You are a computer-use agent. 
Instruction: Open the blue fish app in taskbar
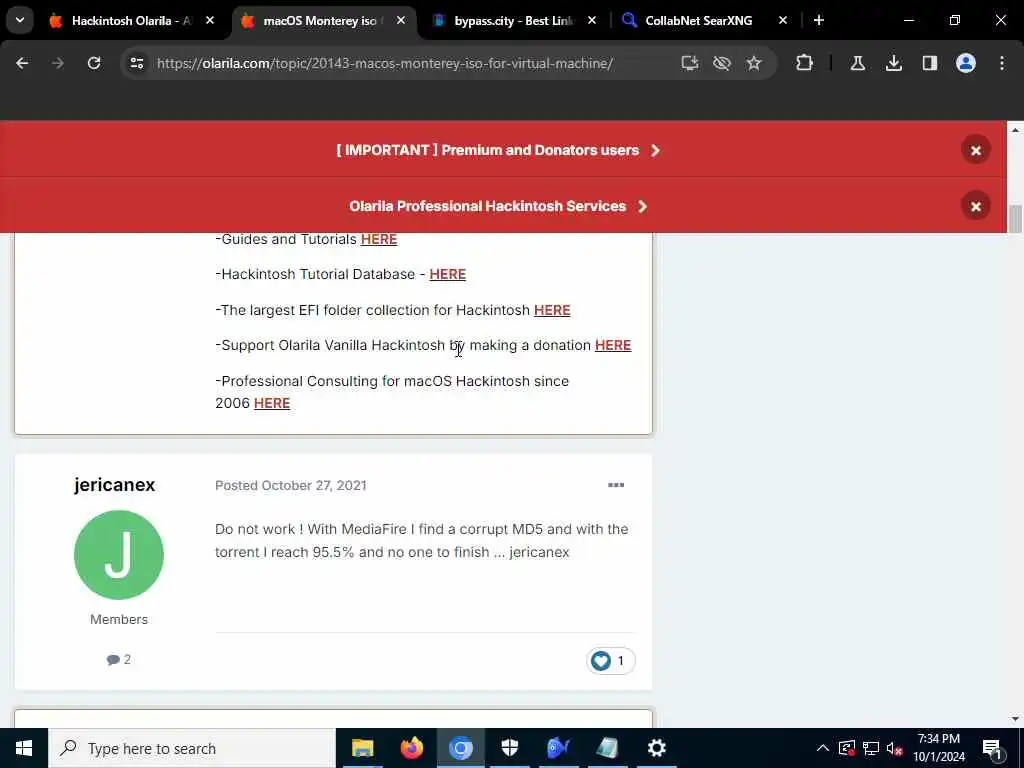[558, 748]
